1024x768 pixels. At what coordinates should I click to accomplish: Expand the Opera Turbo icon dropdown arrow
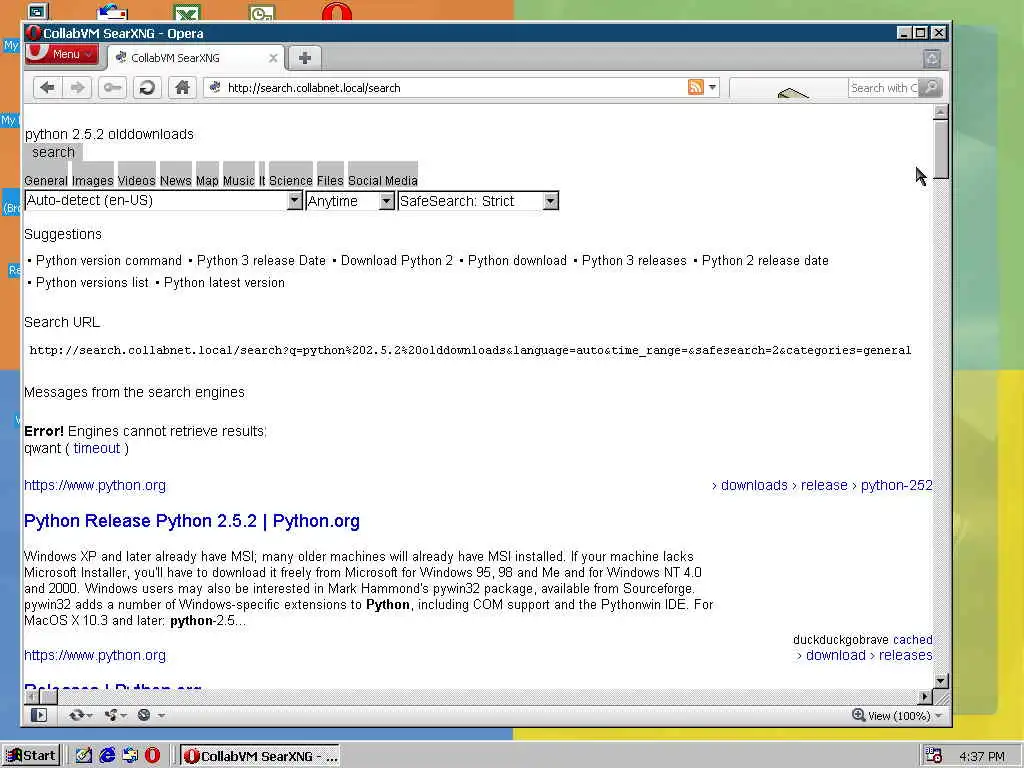click(161, 716)
